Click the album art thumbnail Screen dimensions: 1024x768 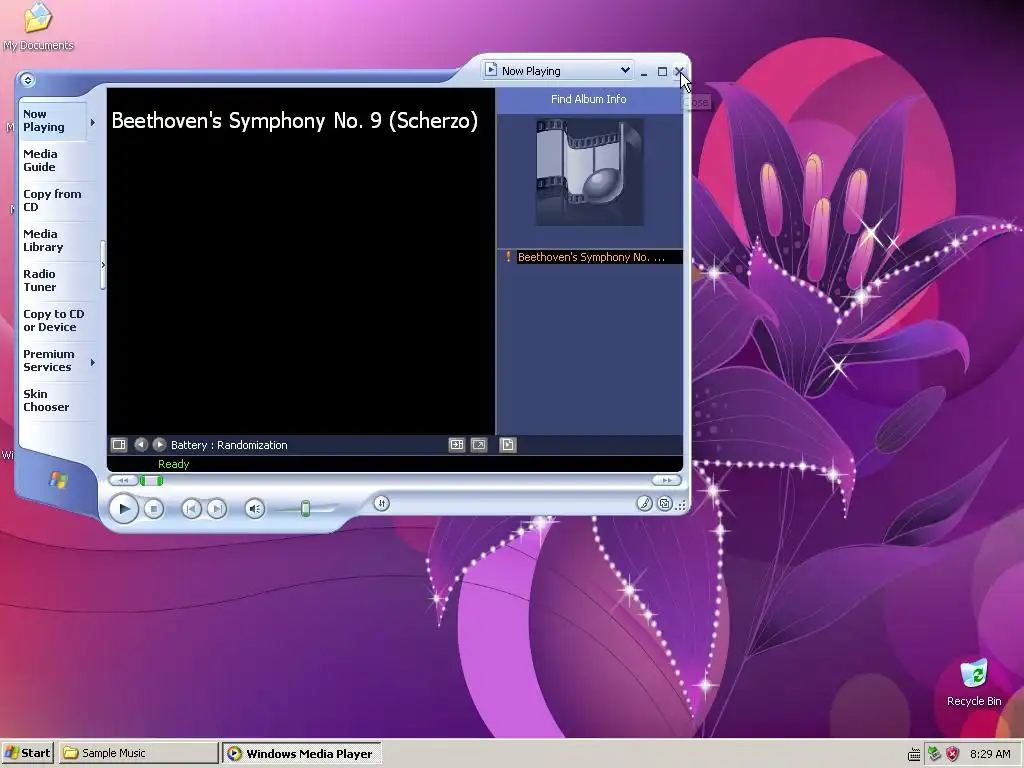(x=590, y=172)
